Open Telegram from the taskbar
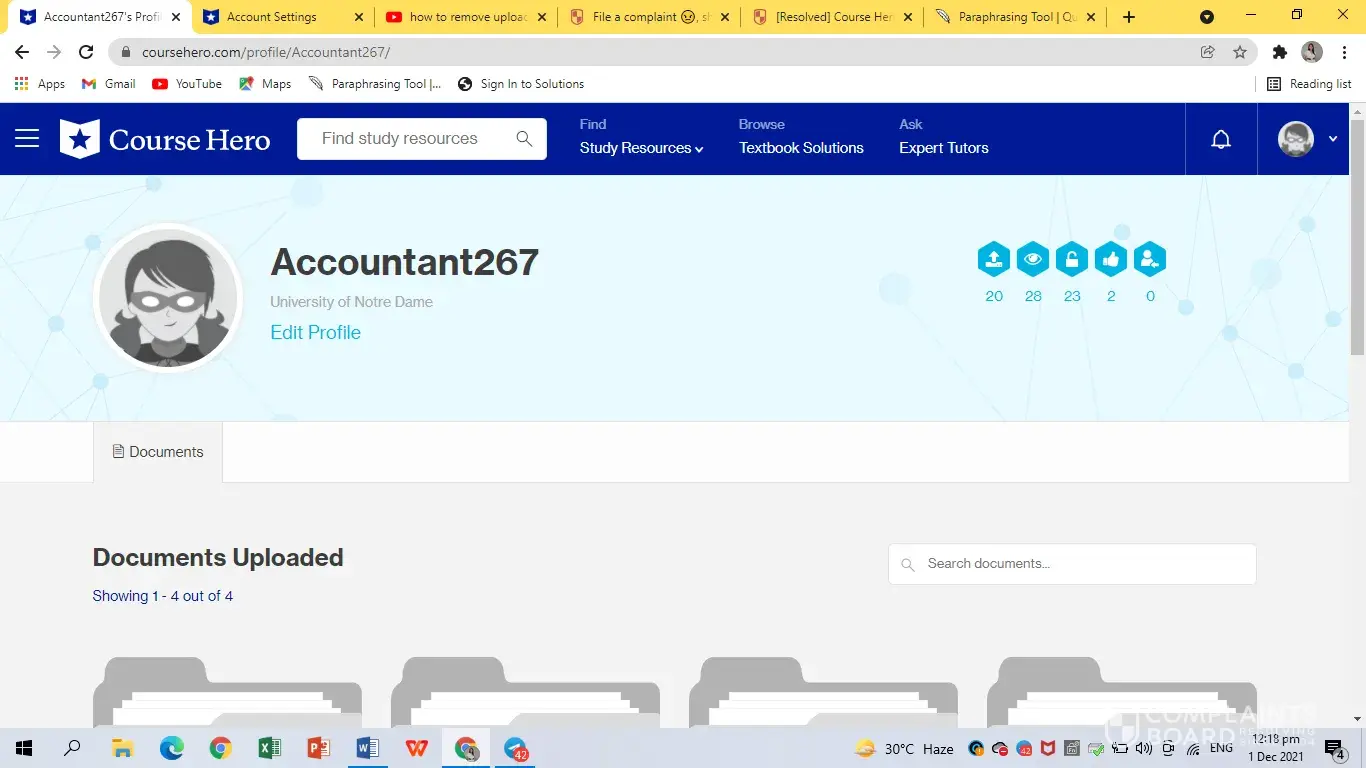 click(x=516, y=748)
